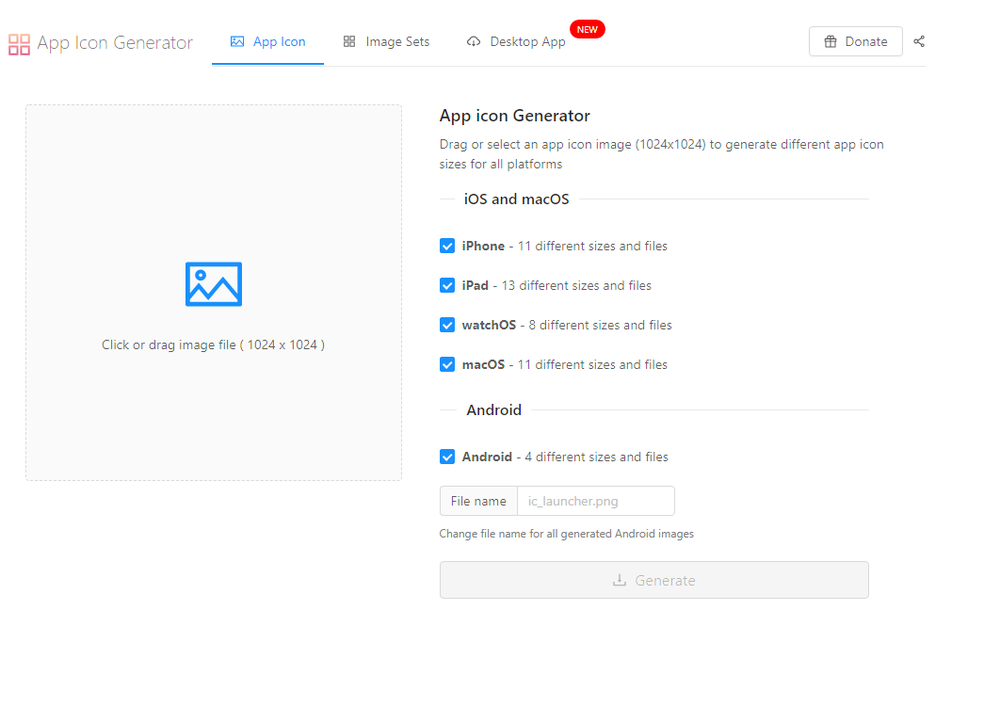Image resolution: width=1000 pixels, height=721 pixels.
Task: Uncheck the watchOS checkbox
Action: tap(447, 324)
